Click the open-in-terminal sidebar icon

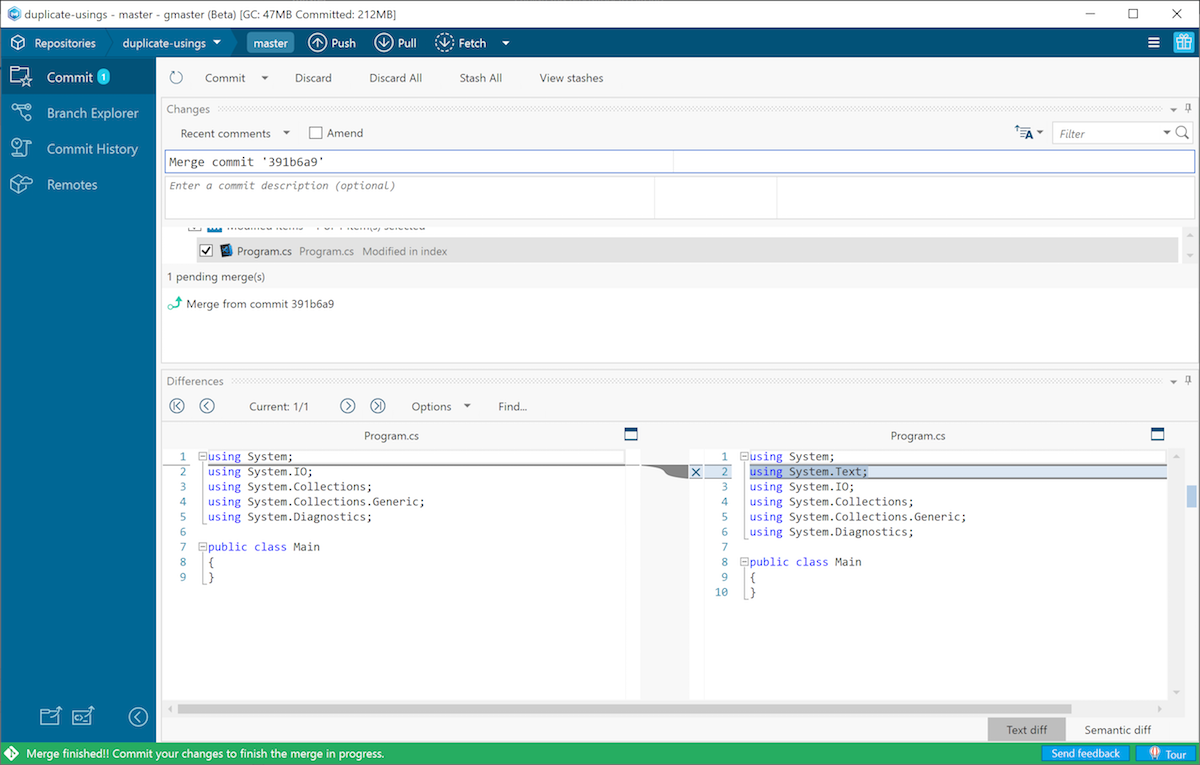[83, 716]
